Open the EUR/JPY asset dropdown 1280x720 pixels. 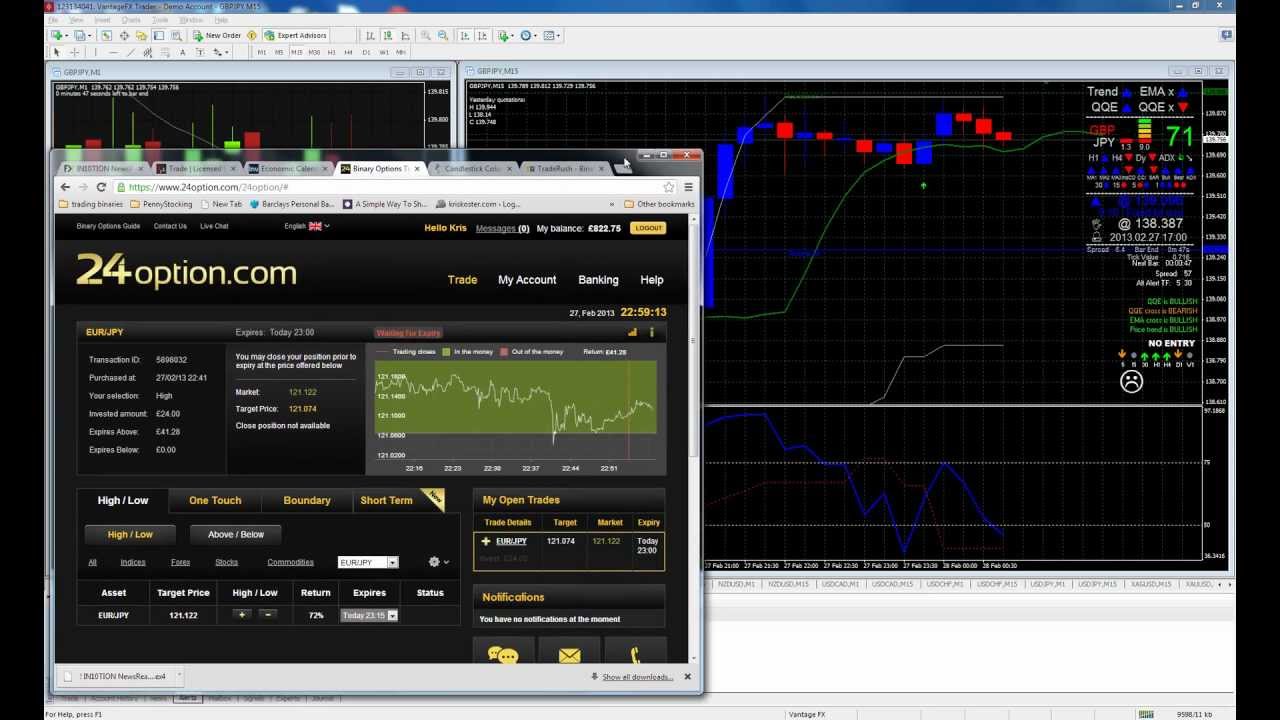368,562
